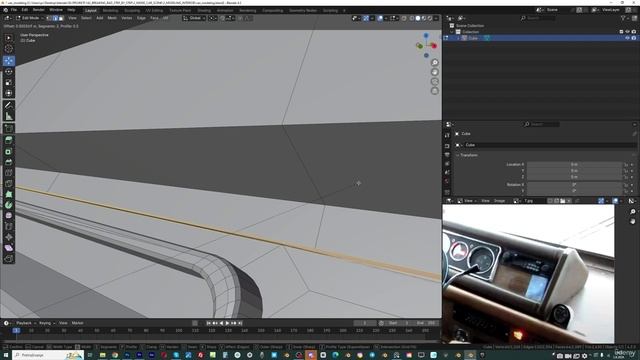This screenshot has width=640, height=360.
Task: Click the zoom magnifier icon in viewport
Action: pos(435,62)
